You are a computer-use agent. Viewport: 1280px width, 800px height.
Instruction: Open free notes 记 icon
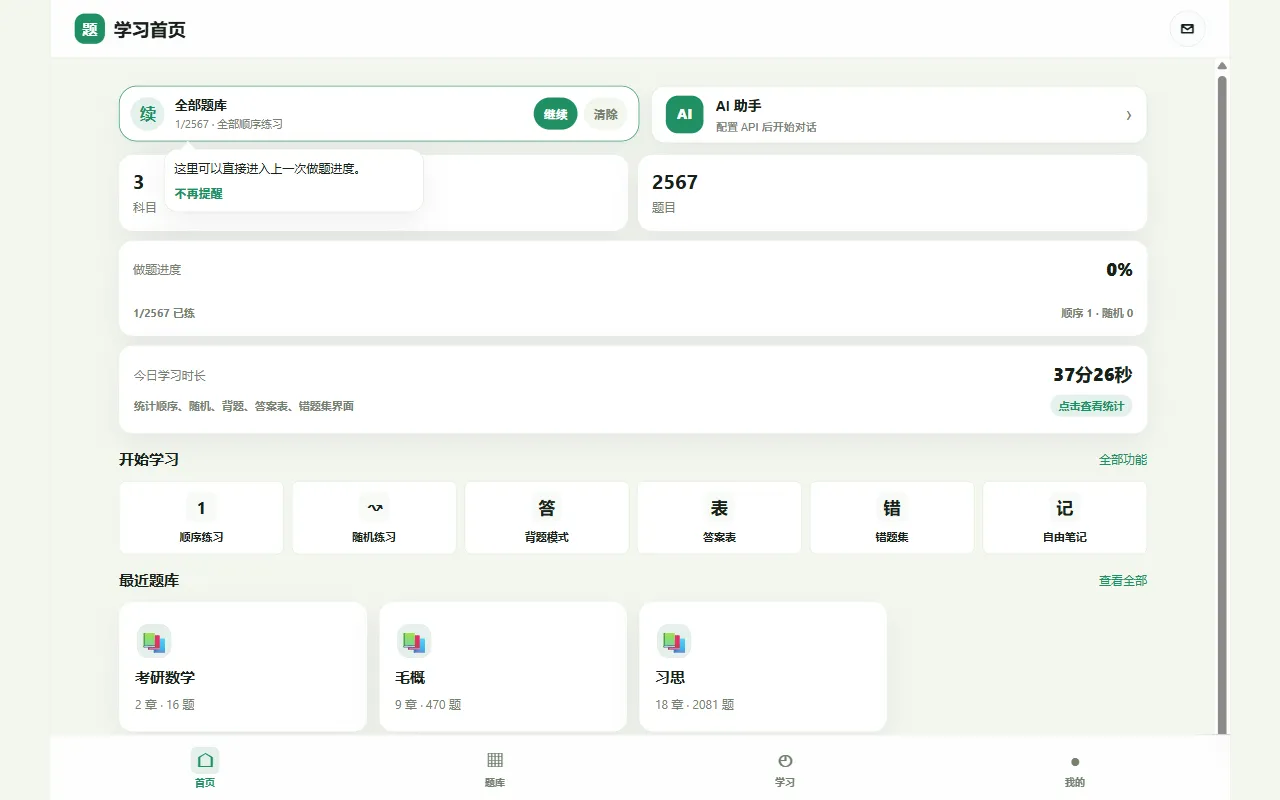click(x=1065, y=508)
